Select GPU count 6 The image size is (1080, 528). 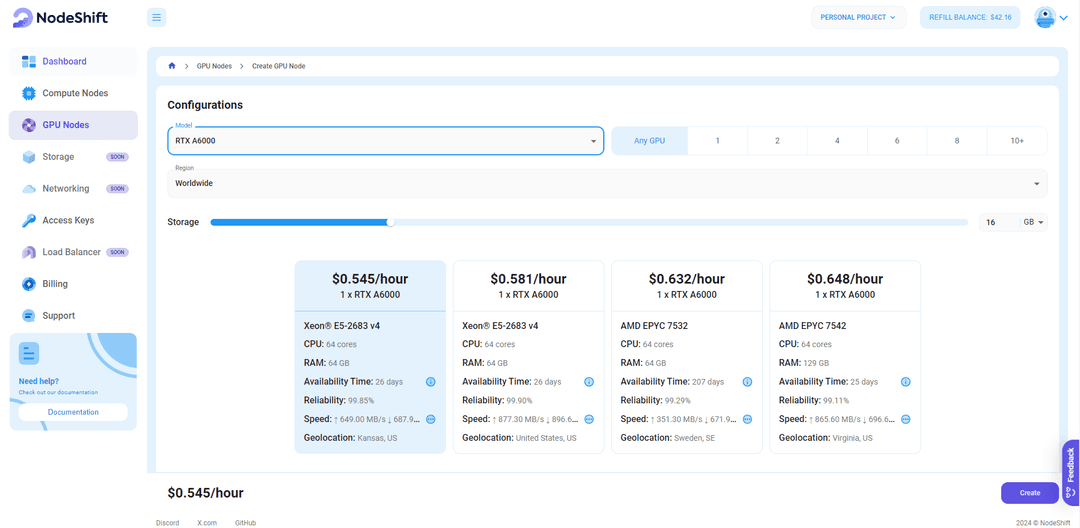tap(897, 140)
